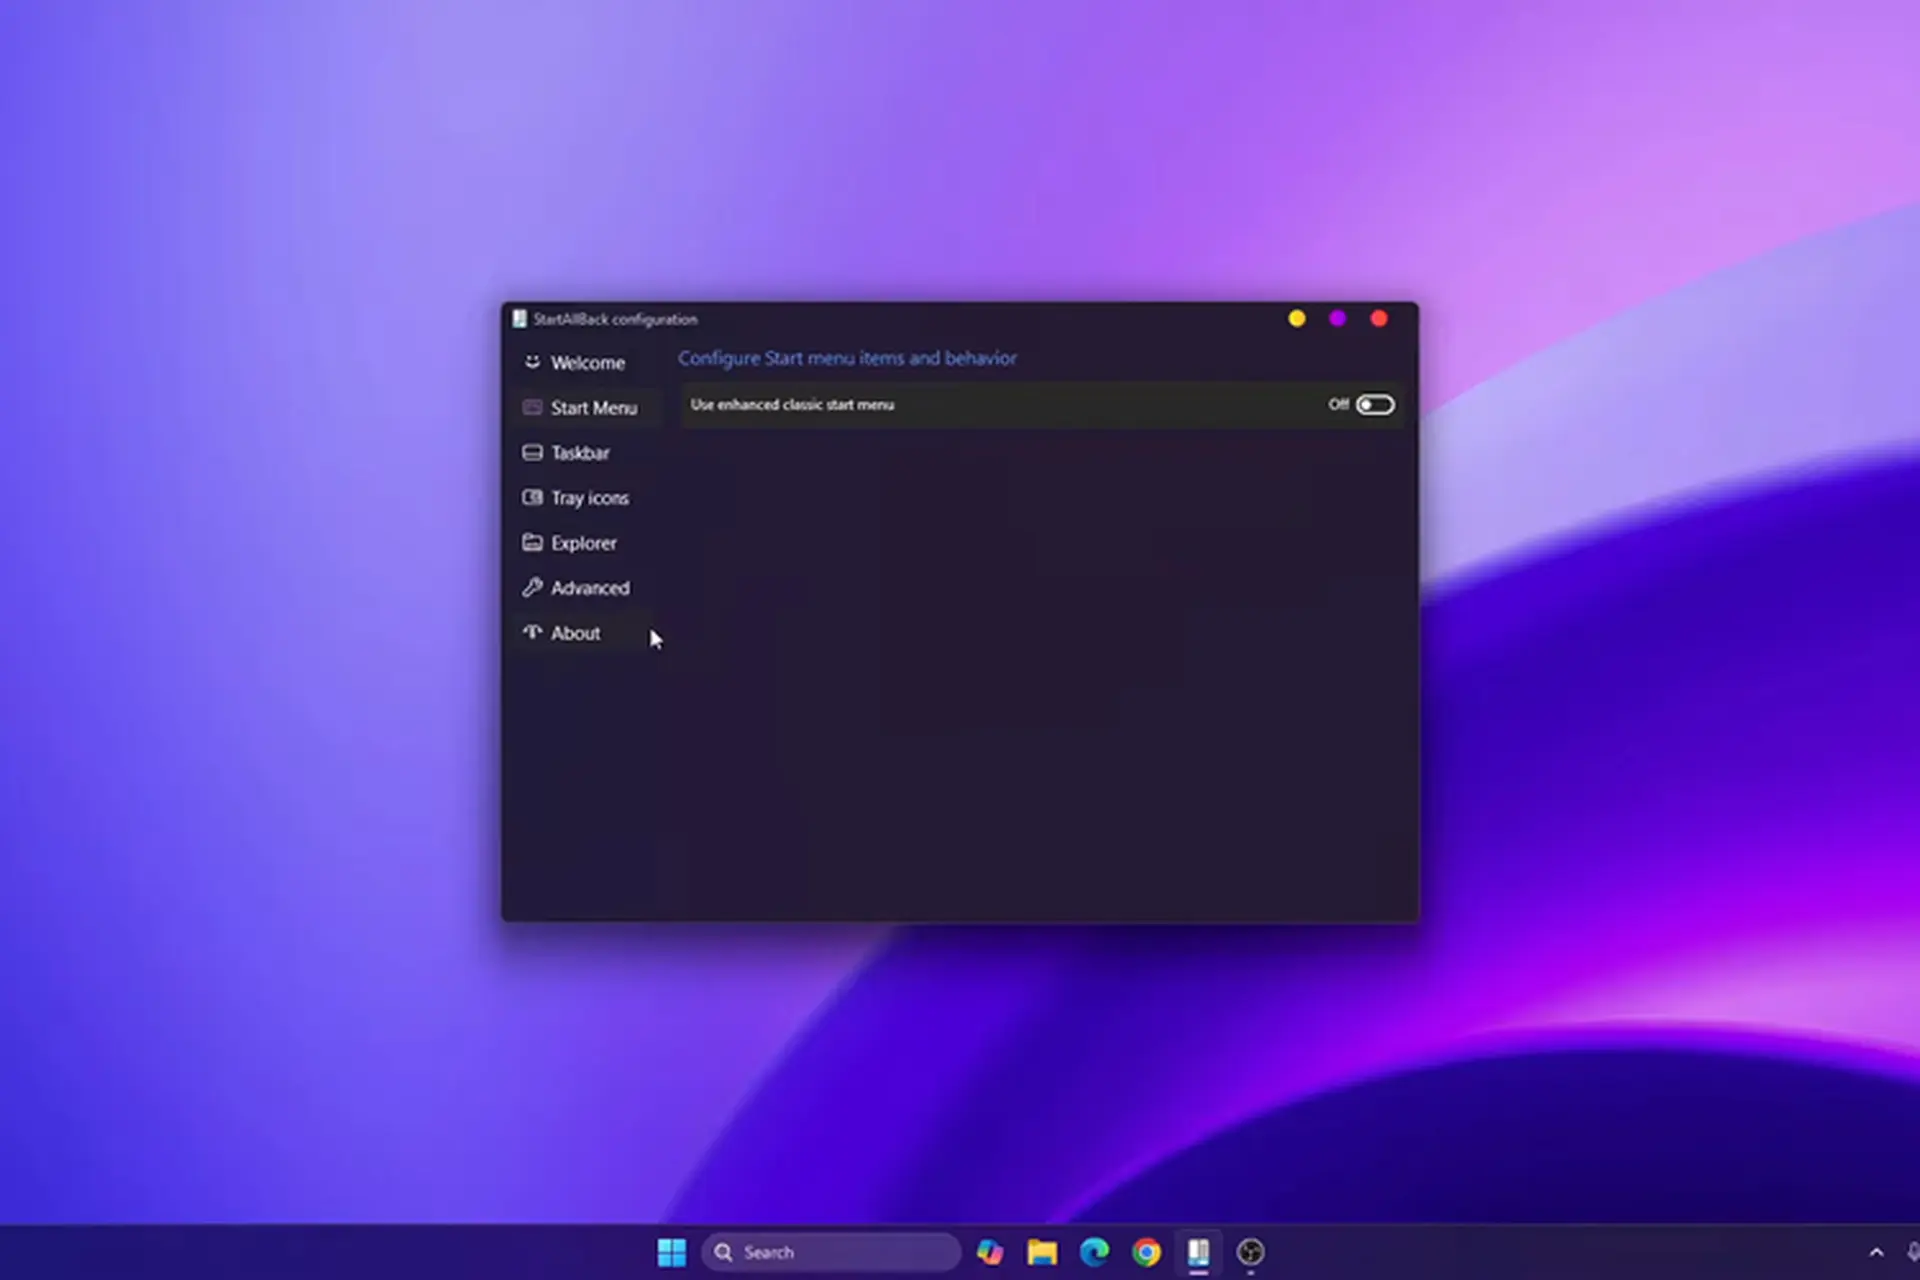This screenshot has width=1920, height=1280.
Task: Click the Explorer folder icon in sidebar
Action: [x=531, y=542]
